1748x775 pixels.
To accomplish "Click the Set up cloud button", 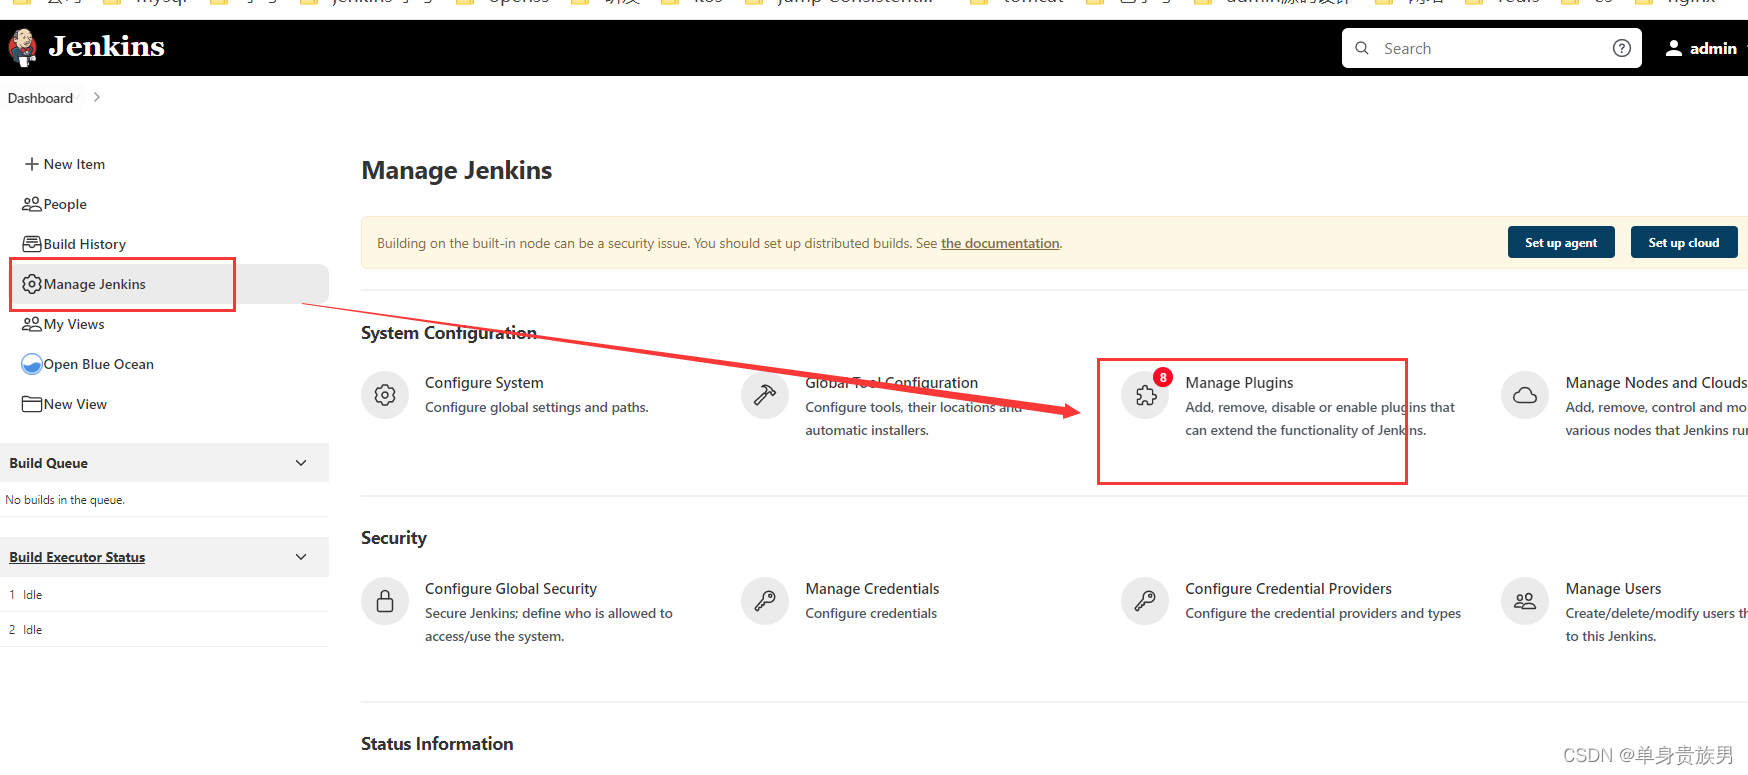I will (x=1684, y=242).
